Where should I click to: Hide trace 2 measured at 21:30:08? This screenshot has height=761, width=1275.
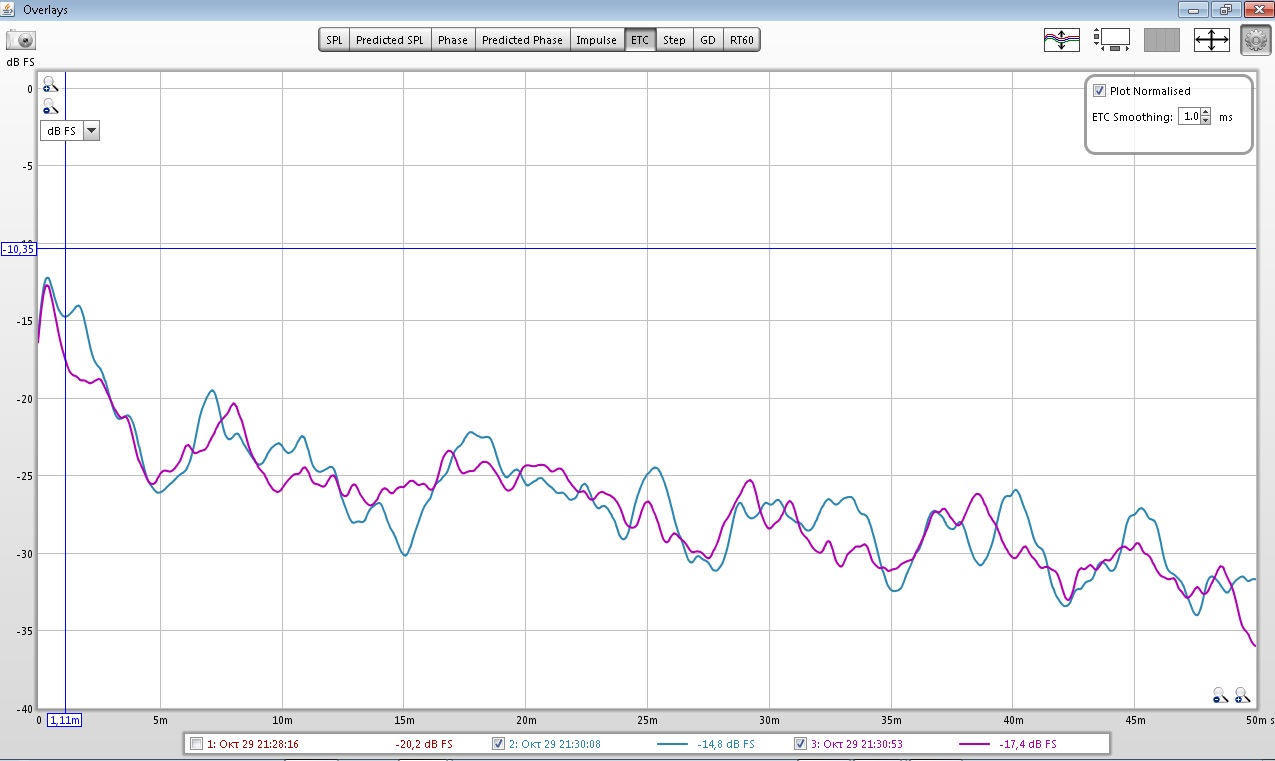[498, 744]
